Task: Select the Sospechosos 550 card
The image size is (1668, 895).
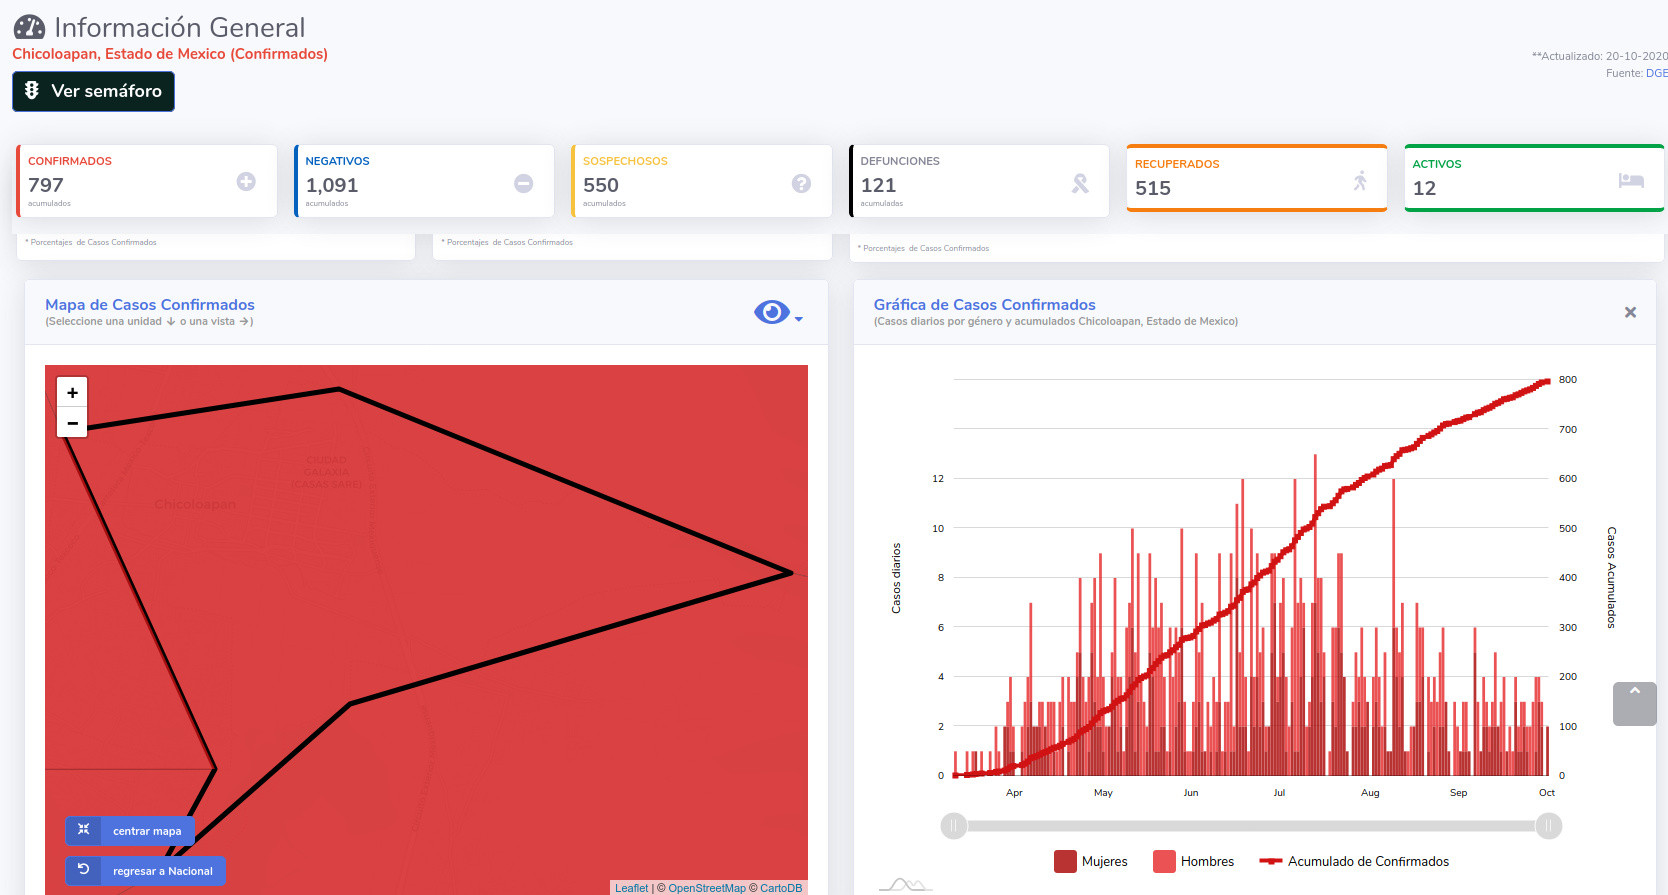Action: point(701,181)
